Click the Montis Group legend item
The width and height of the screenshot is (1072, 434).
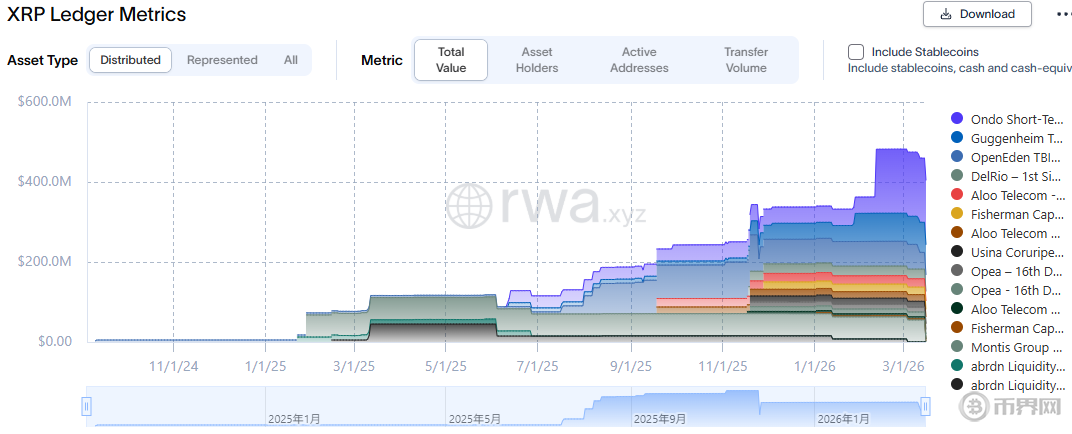tap(1008, 347)
